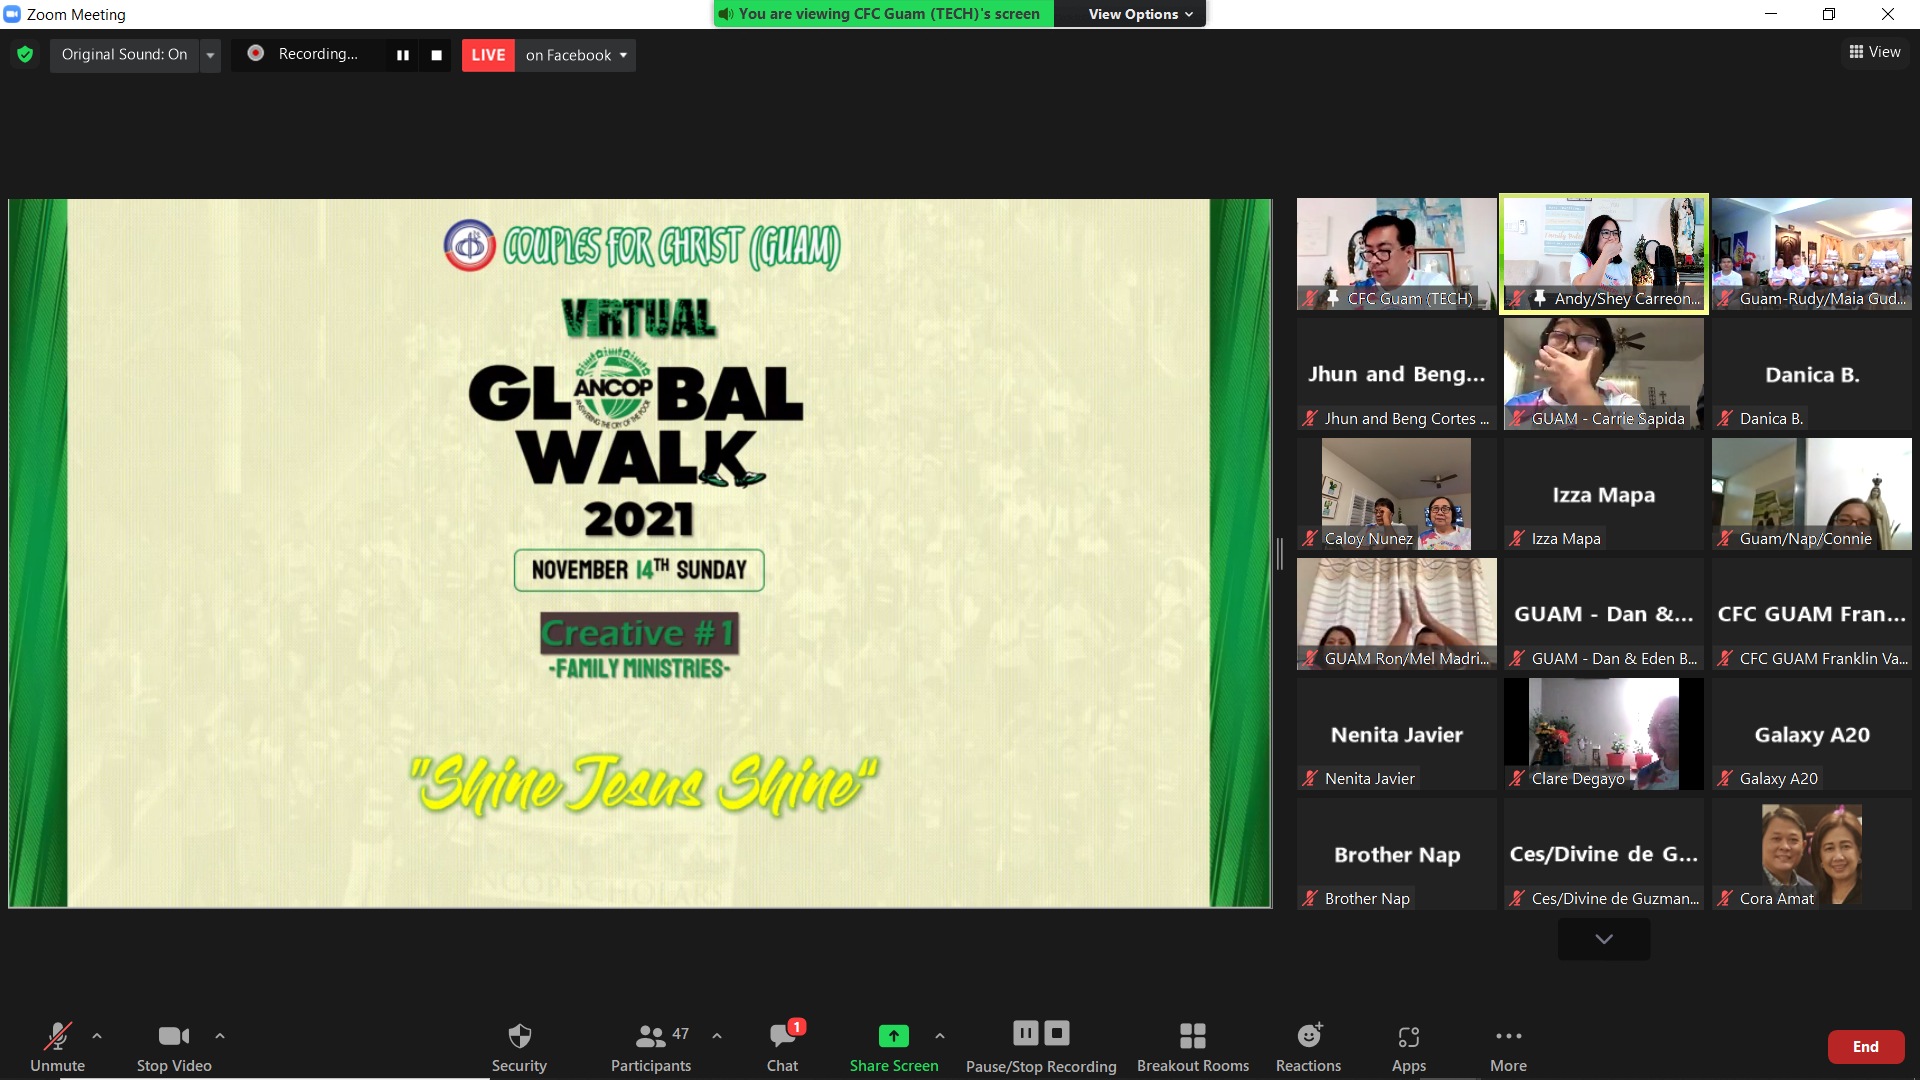
Task: Click stop icon in Pause/Stop Recording
Action: pos(1057,1033)
